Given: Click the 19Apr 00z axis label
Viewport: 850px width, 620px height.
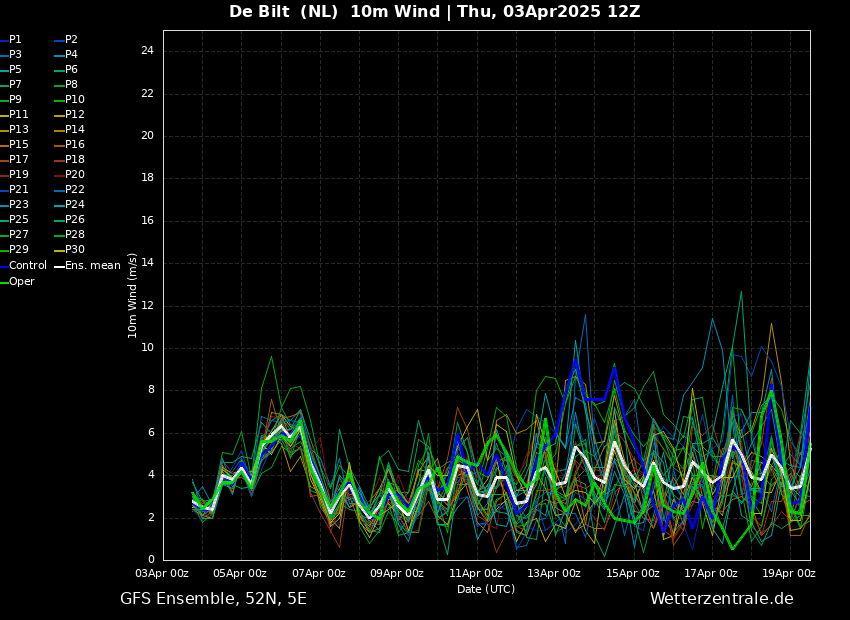Looking at the screenshot, I should pos(790,573).
